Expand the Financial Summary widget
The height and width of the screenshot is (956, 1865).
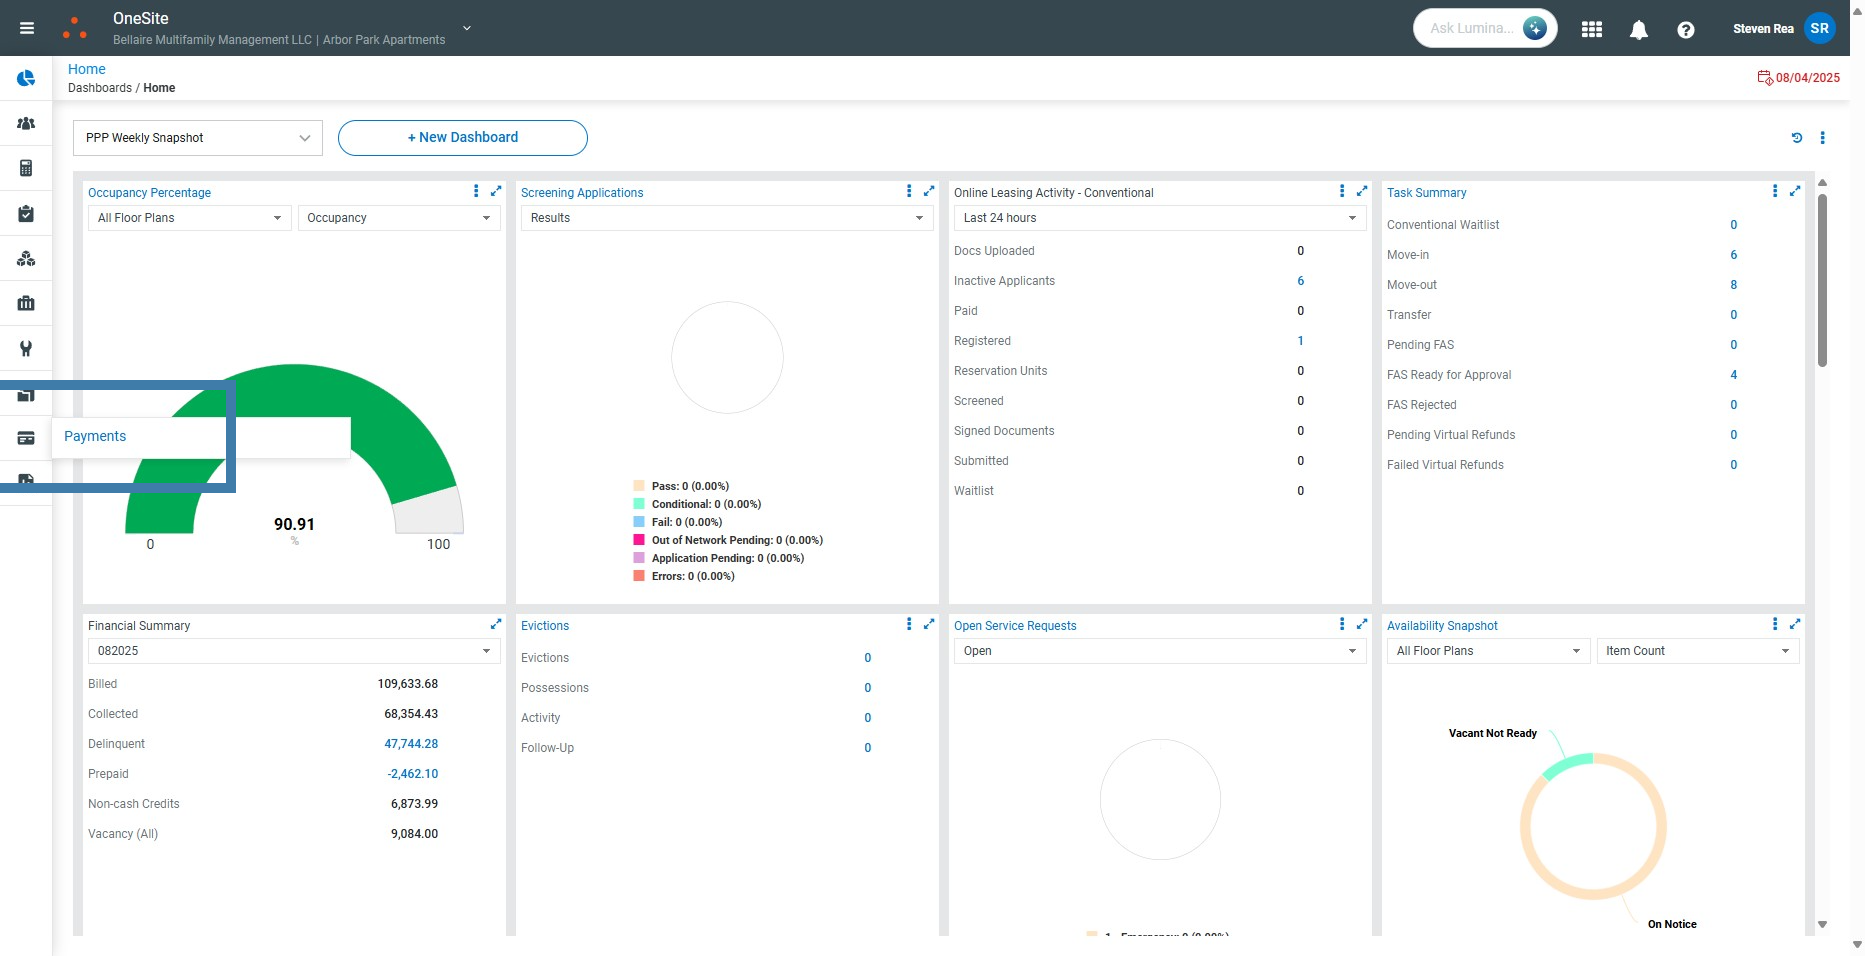coord(496,624)
